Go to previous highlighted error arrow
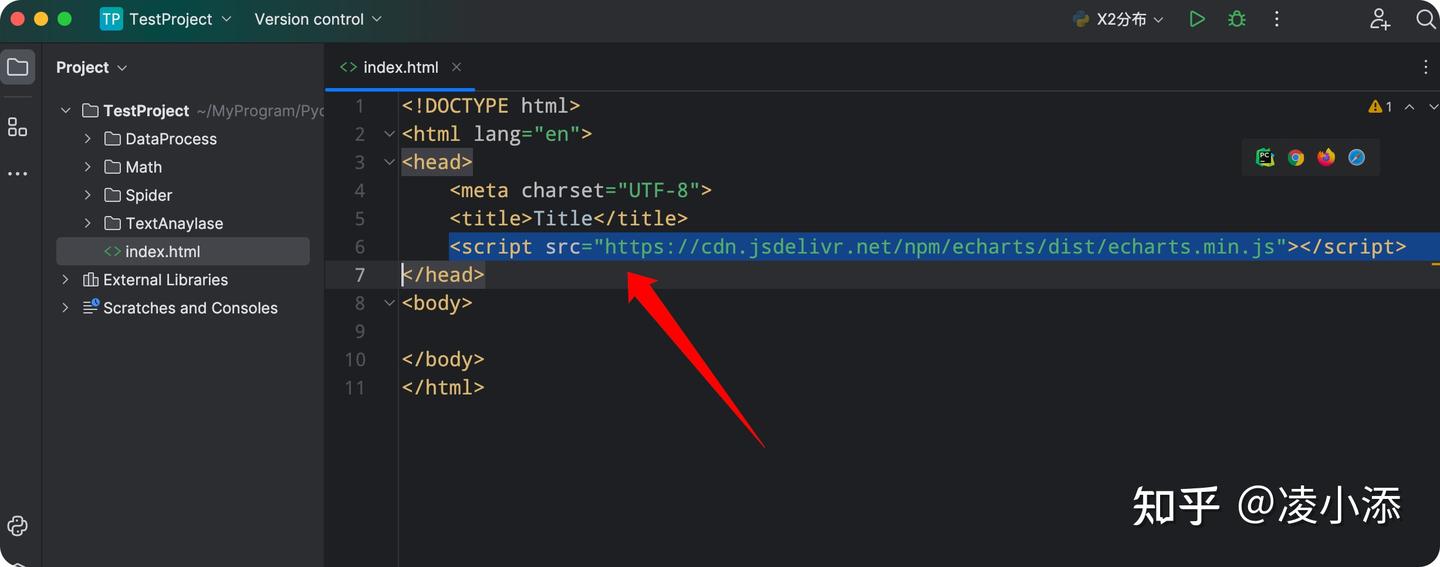 pos(1409,106)
